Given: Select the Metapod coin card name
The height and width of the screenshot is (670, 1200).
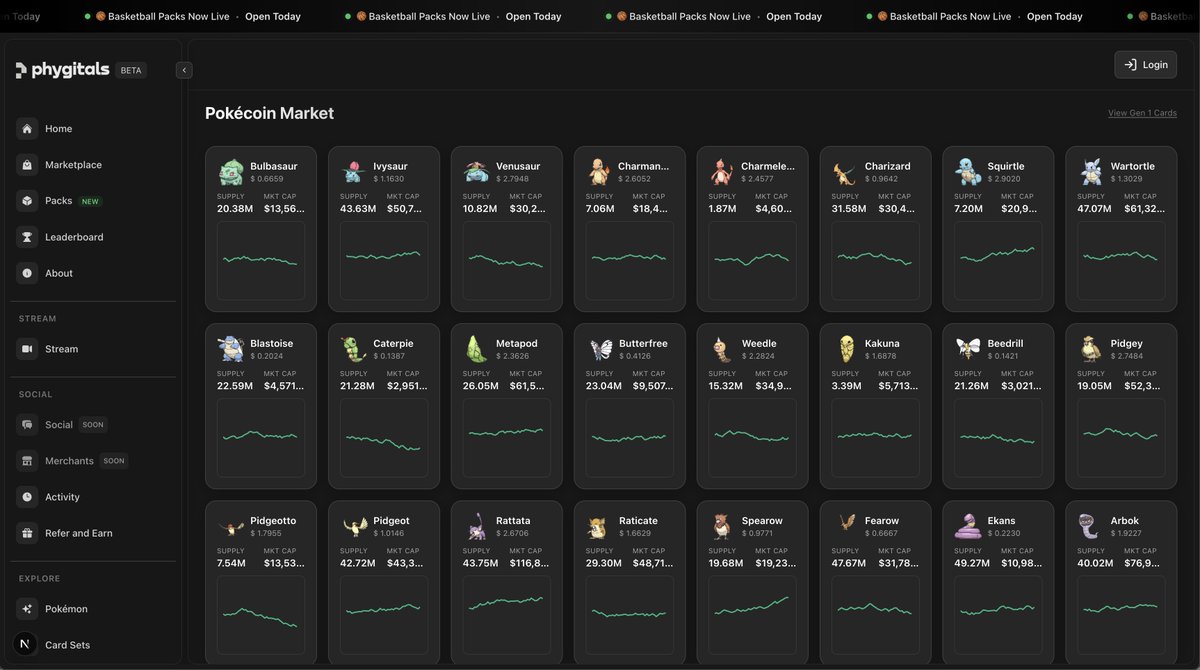Looking at the screenshot, I should 517,343.
